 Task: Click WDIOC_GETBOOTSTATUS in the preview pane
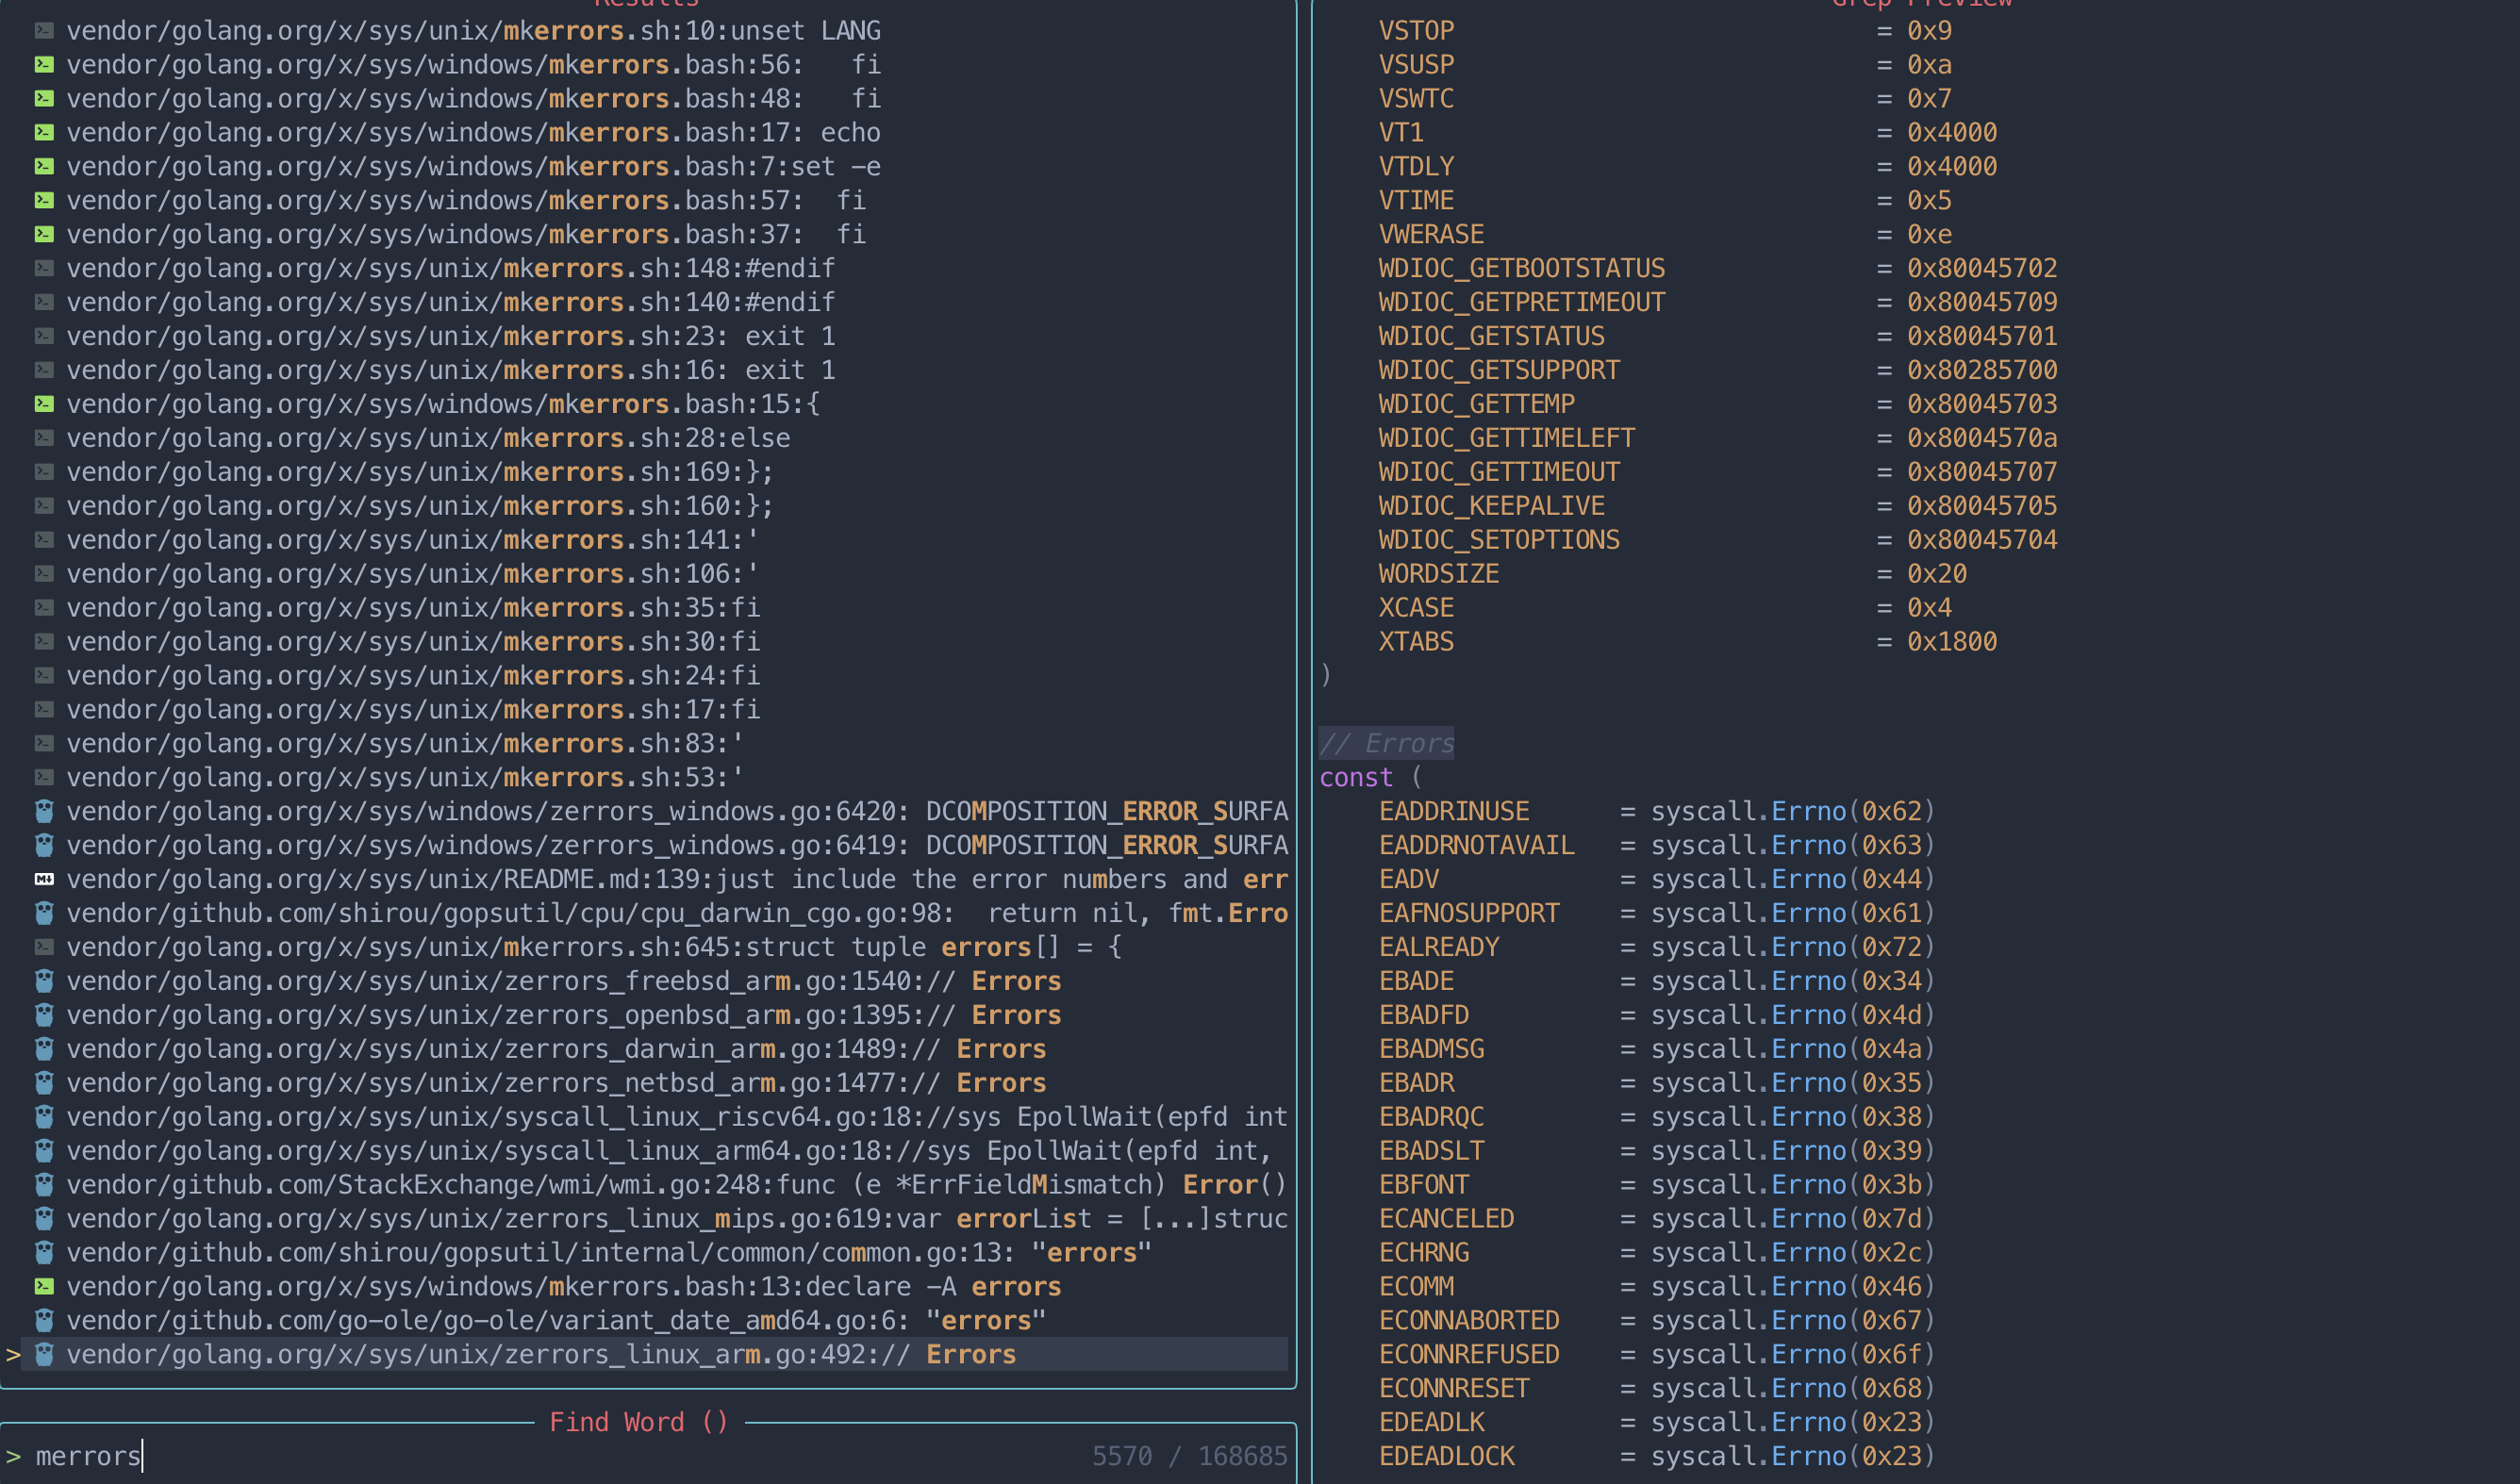point(1522,269)
